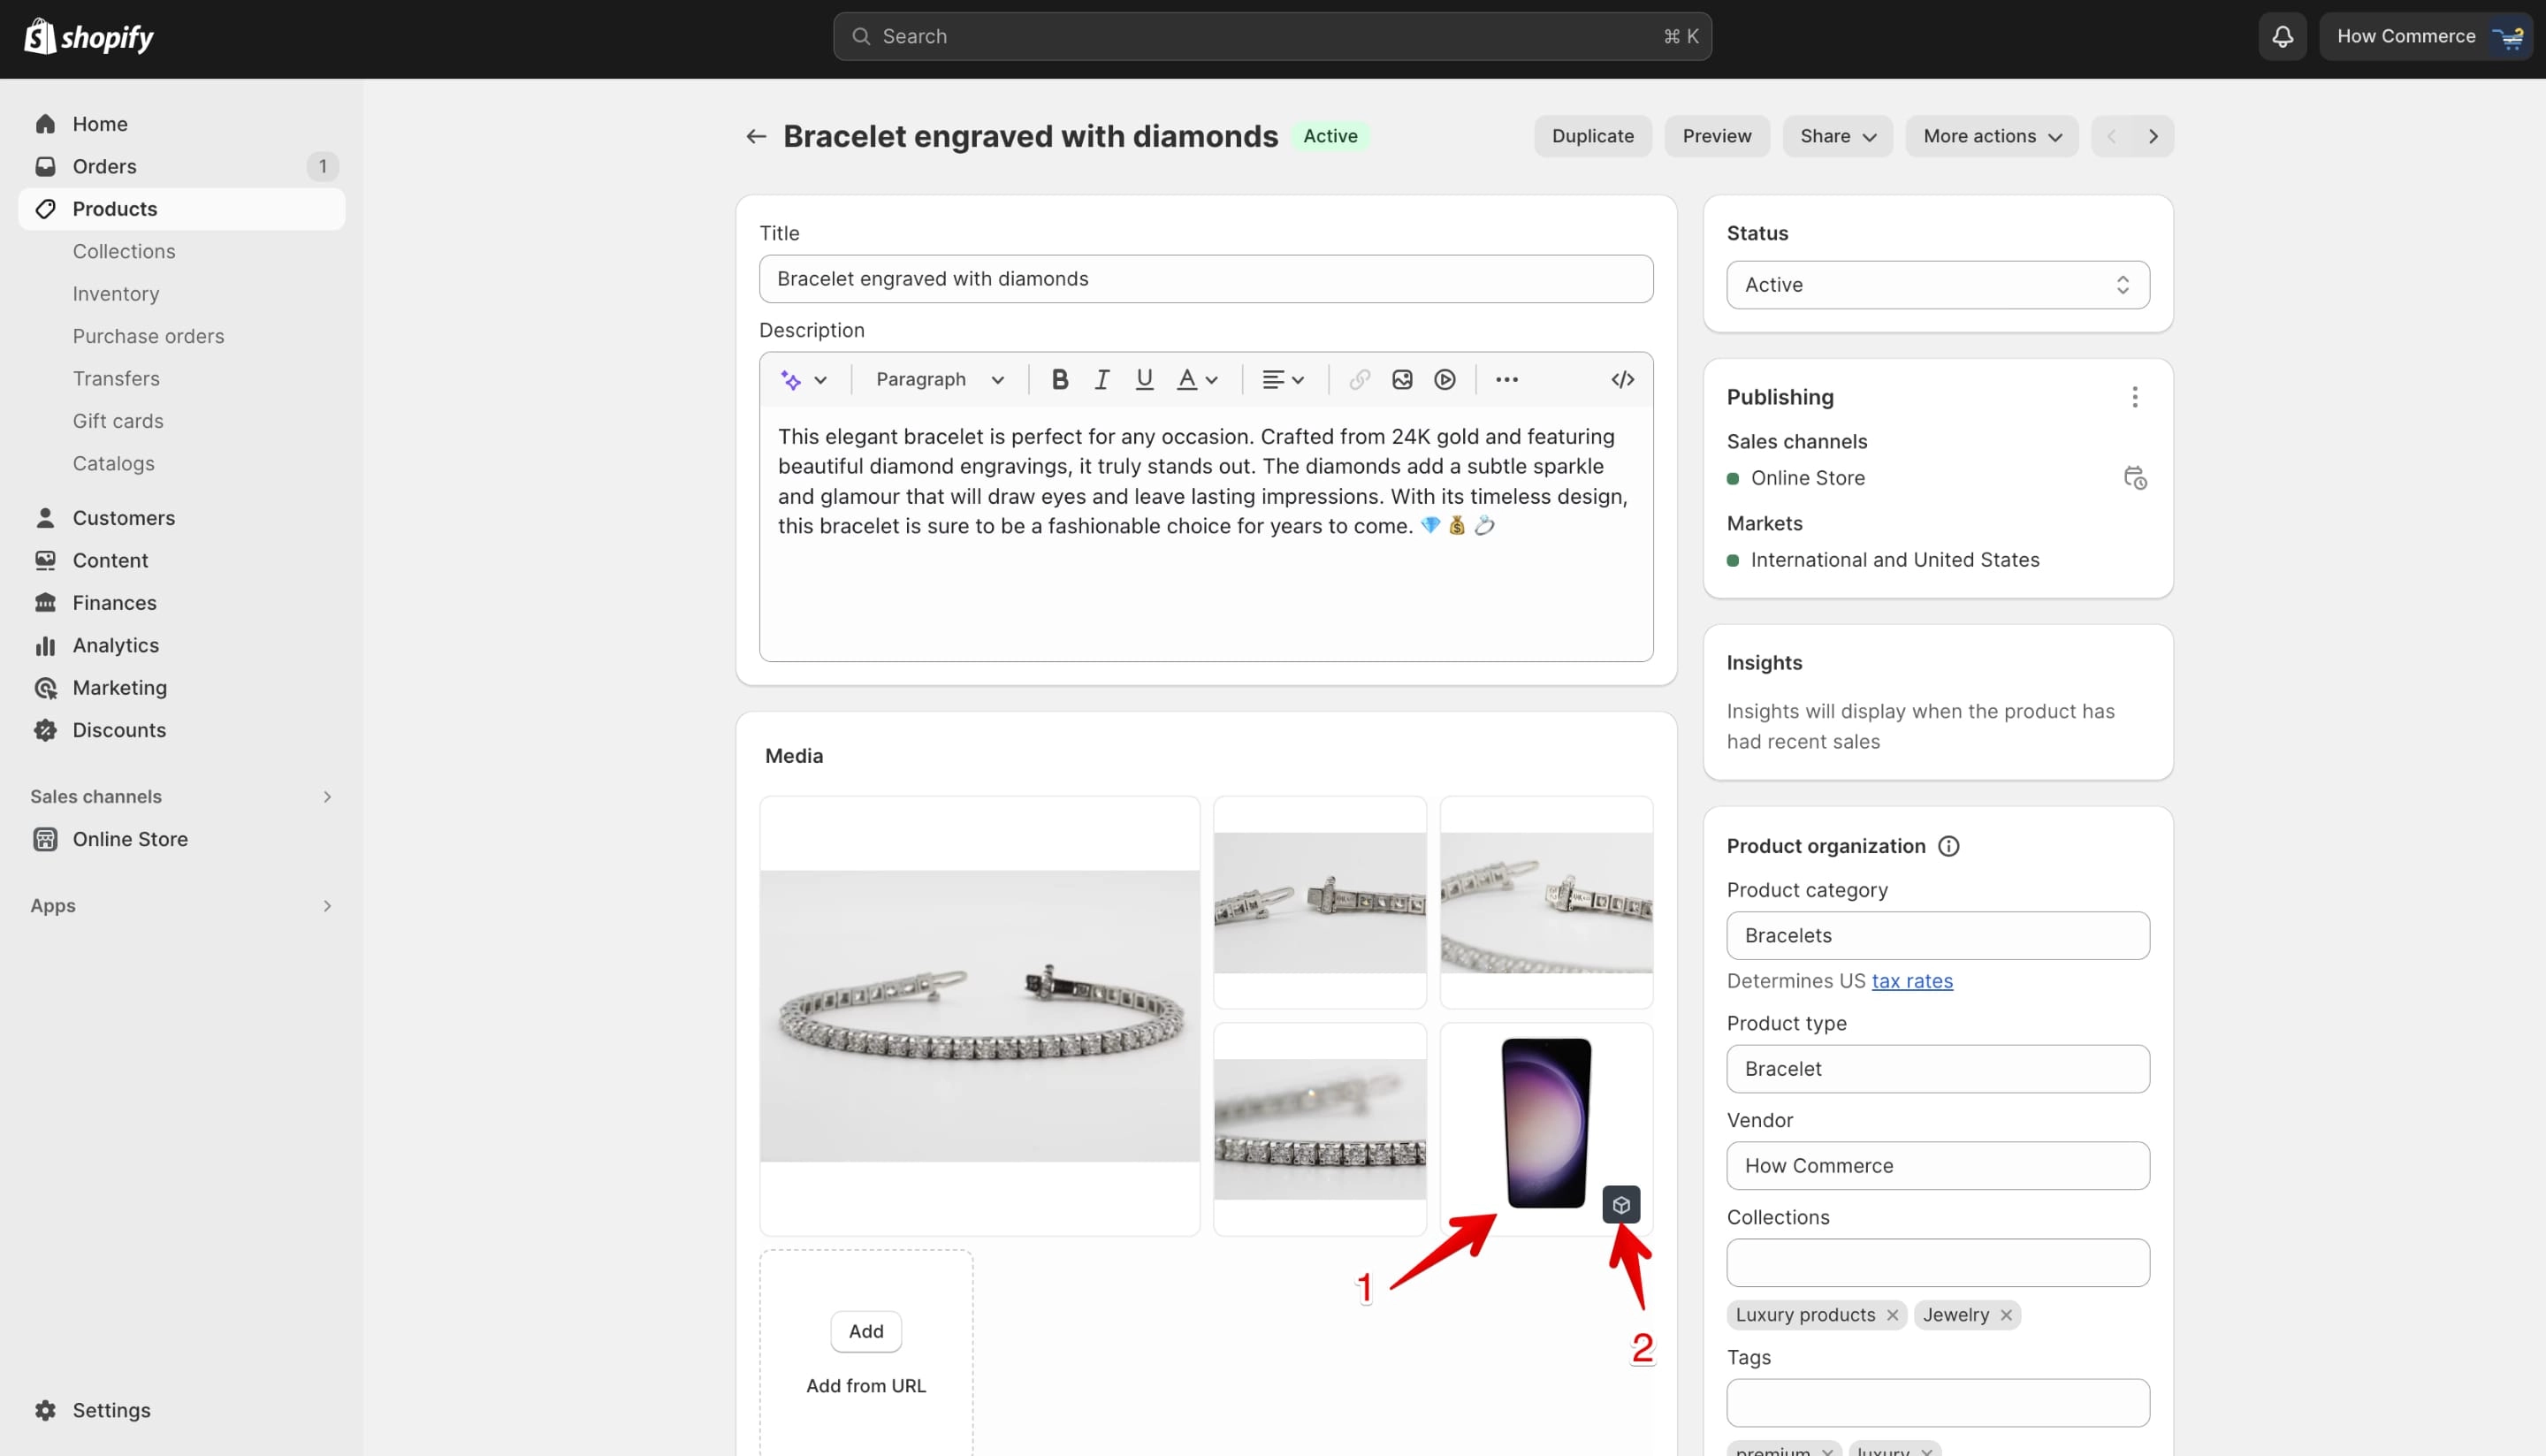Open Settings in sidebar
The image size is (2546, 1456).
point(181,1410)
